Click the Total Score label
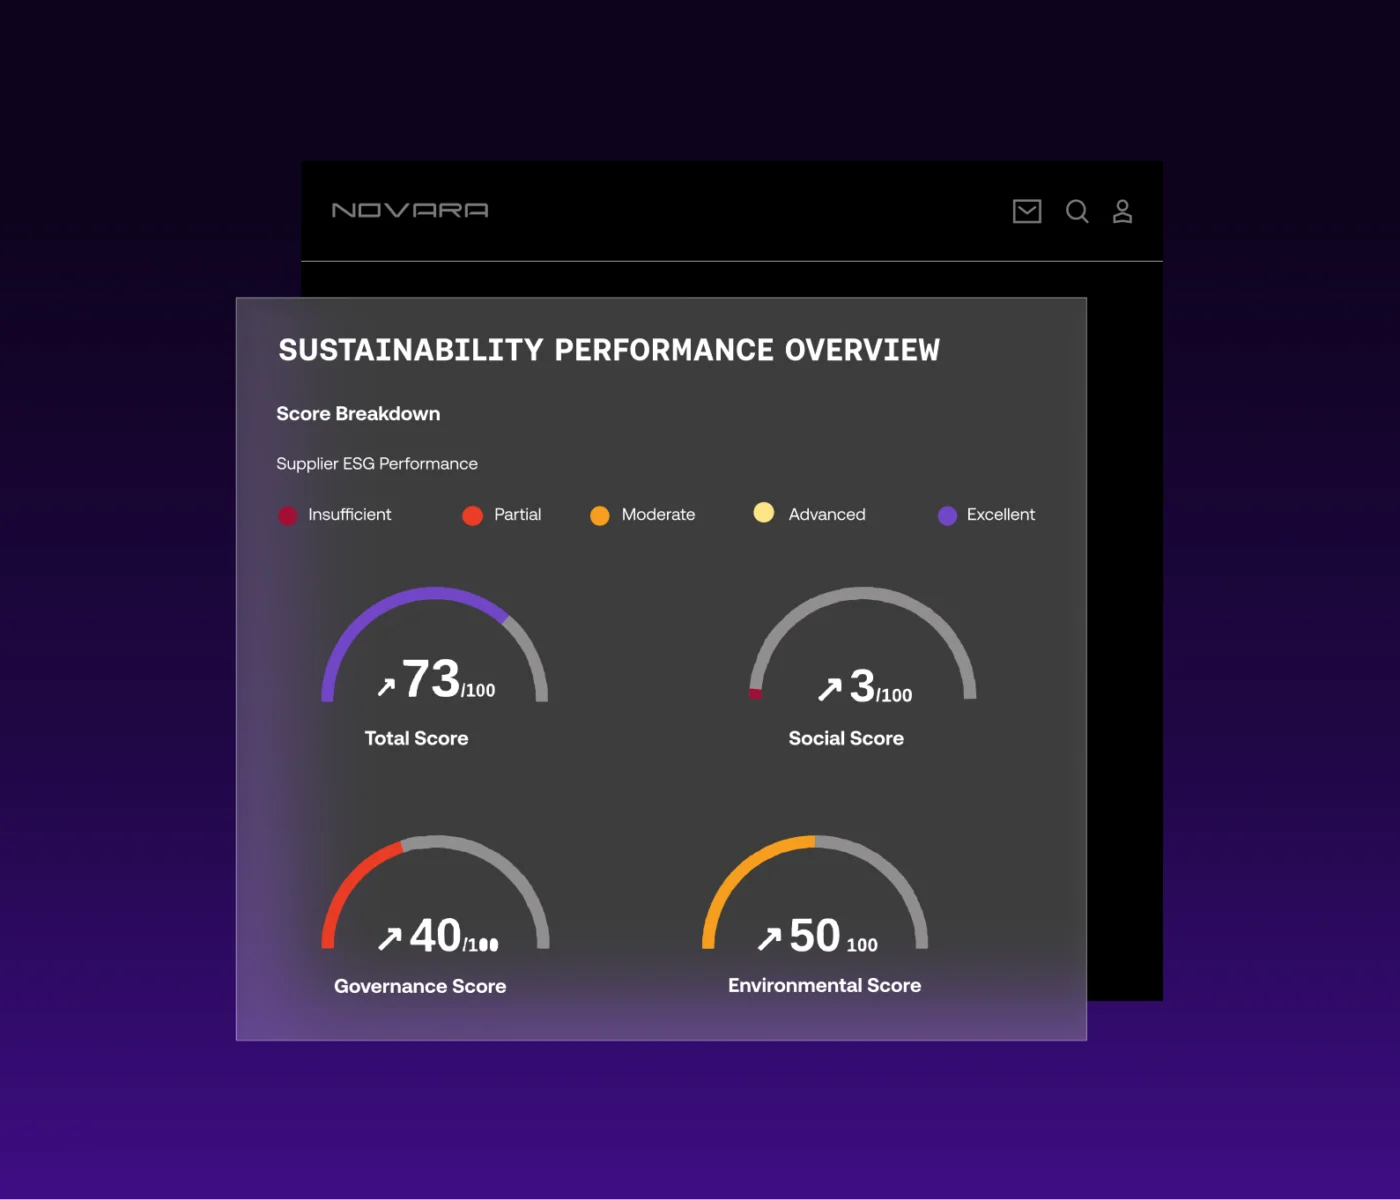Viewport: 1400px width, 1200px height. (416, 738)
